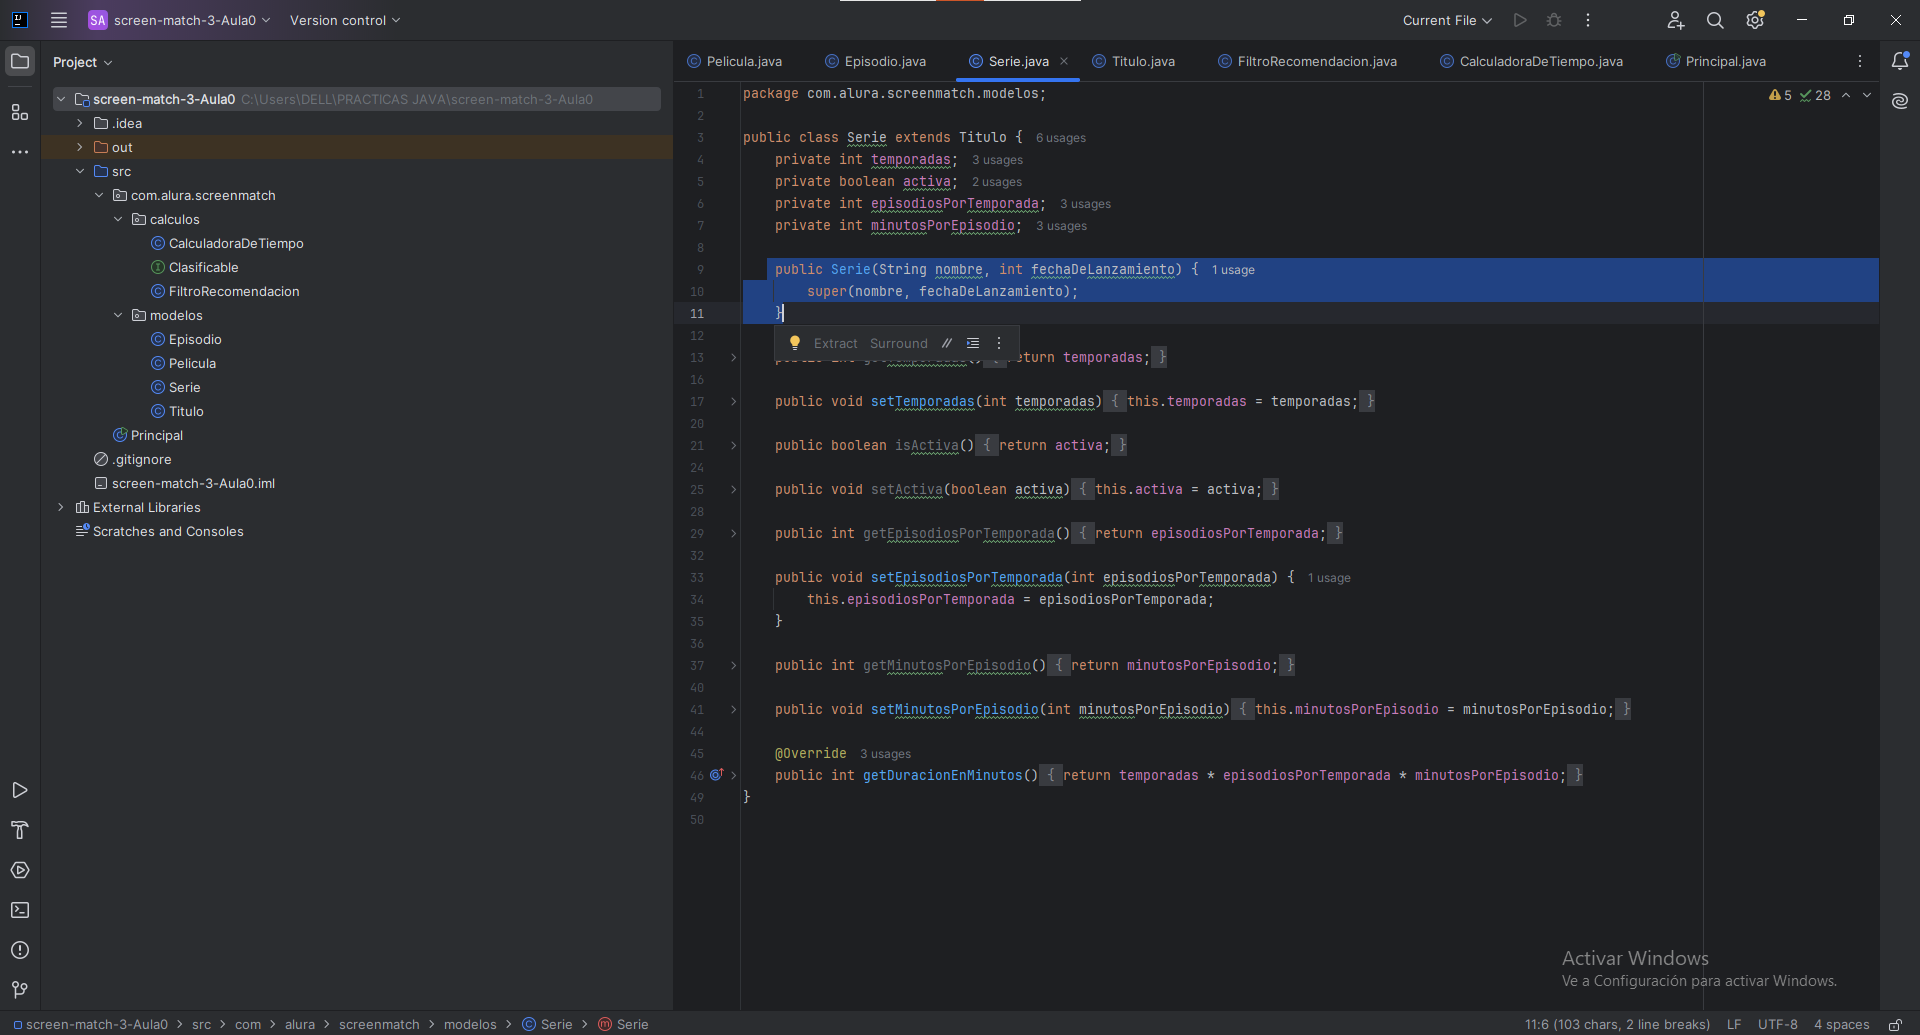The height and width of the screenshot is (1035, 1920).
Task: Toggle the Project tool window
Action: pyautogui.click(x=20, y=61)
